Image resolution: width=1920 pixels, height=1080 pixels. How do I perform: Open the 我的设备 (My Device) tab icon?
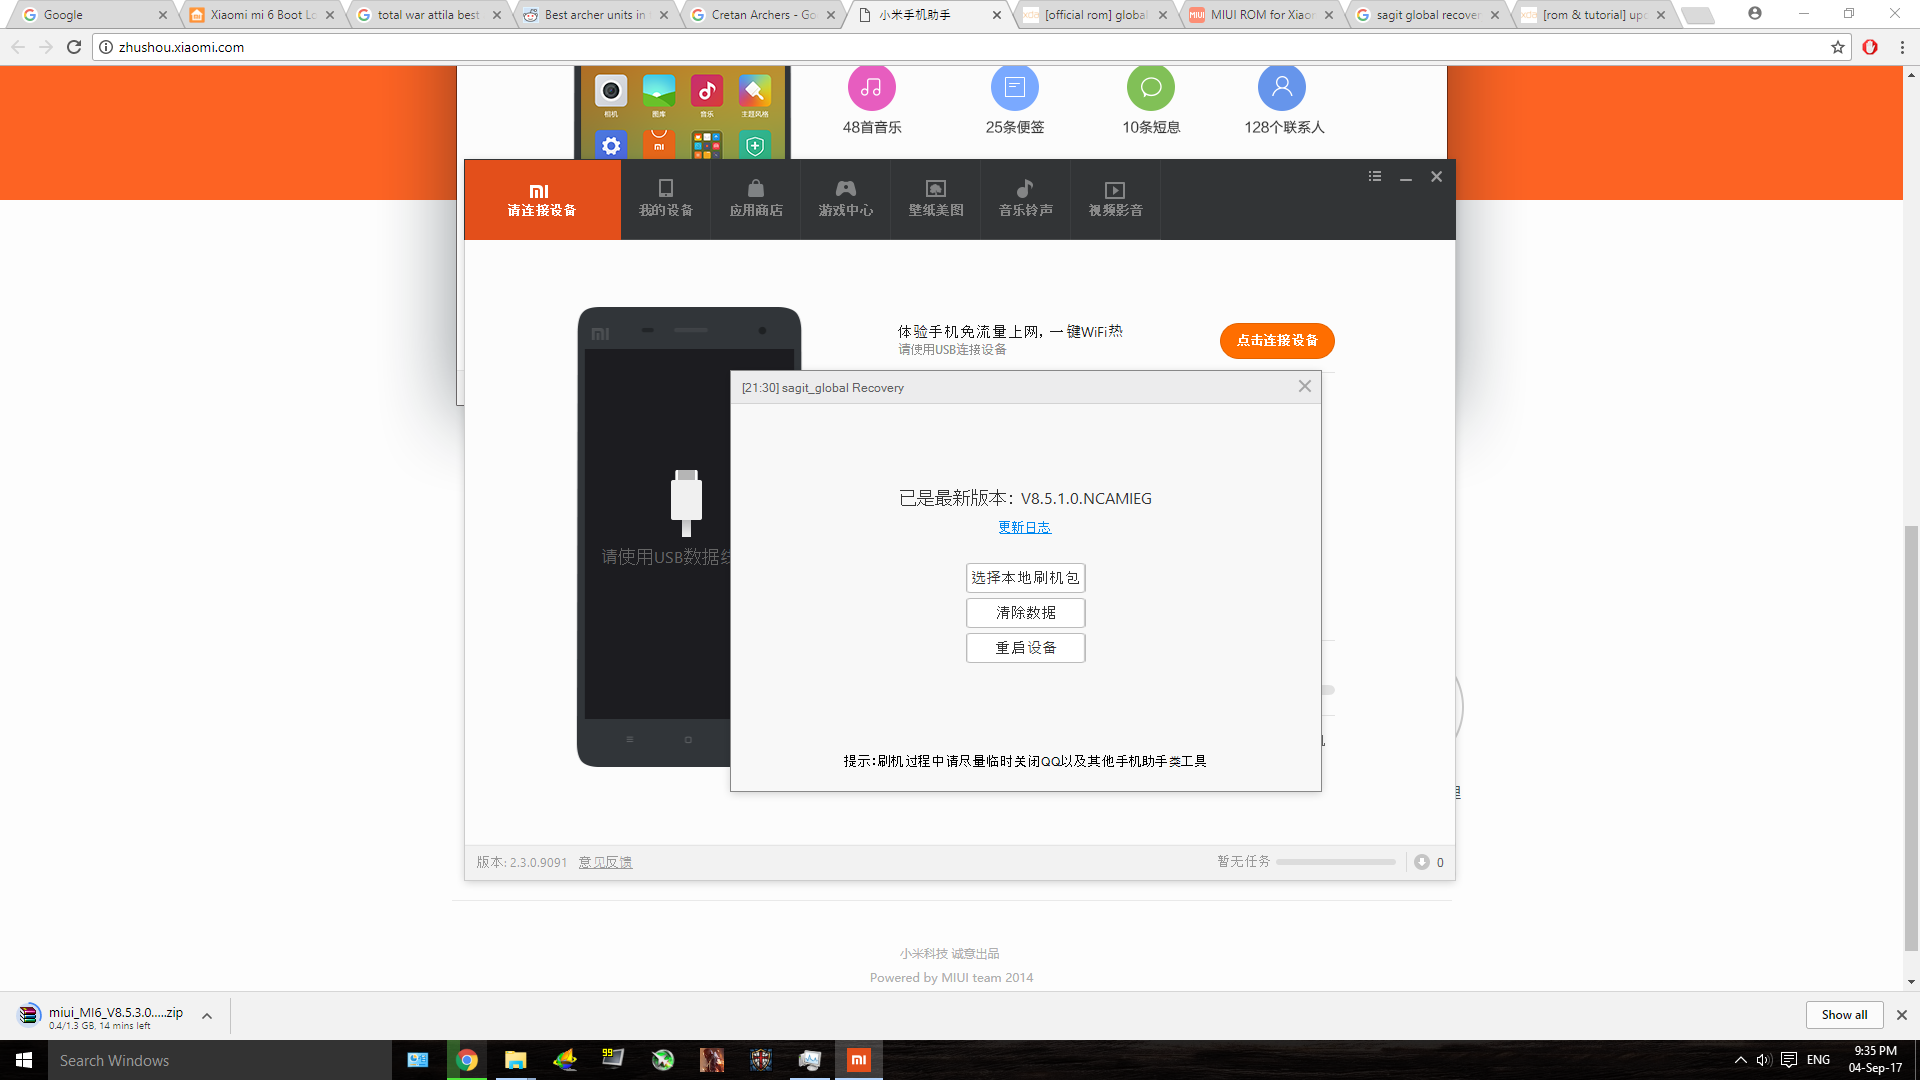[x=666, y=189]
